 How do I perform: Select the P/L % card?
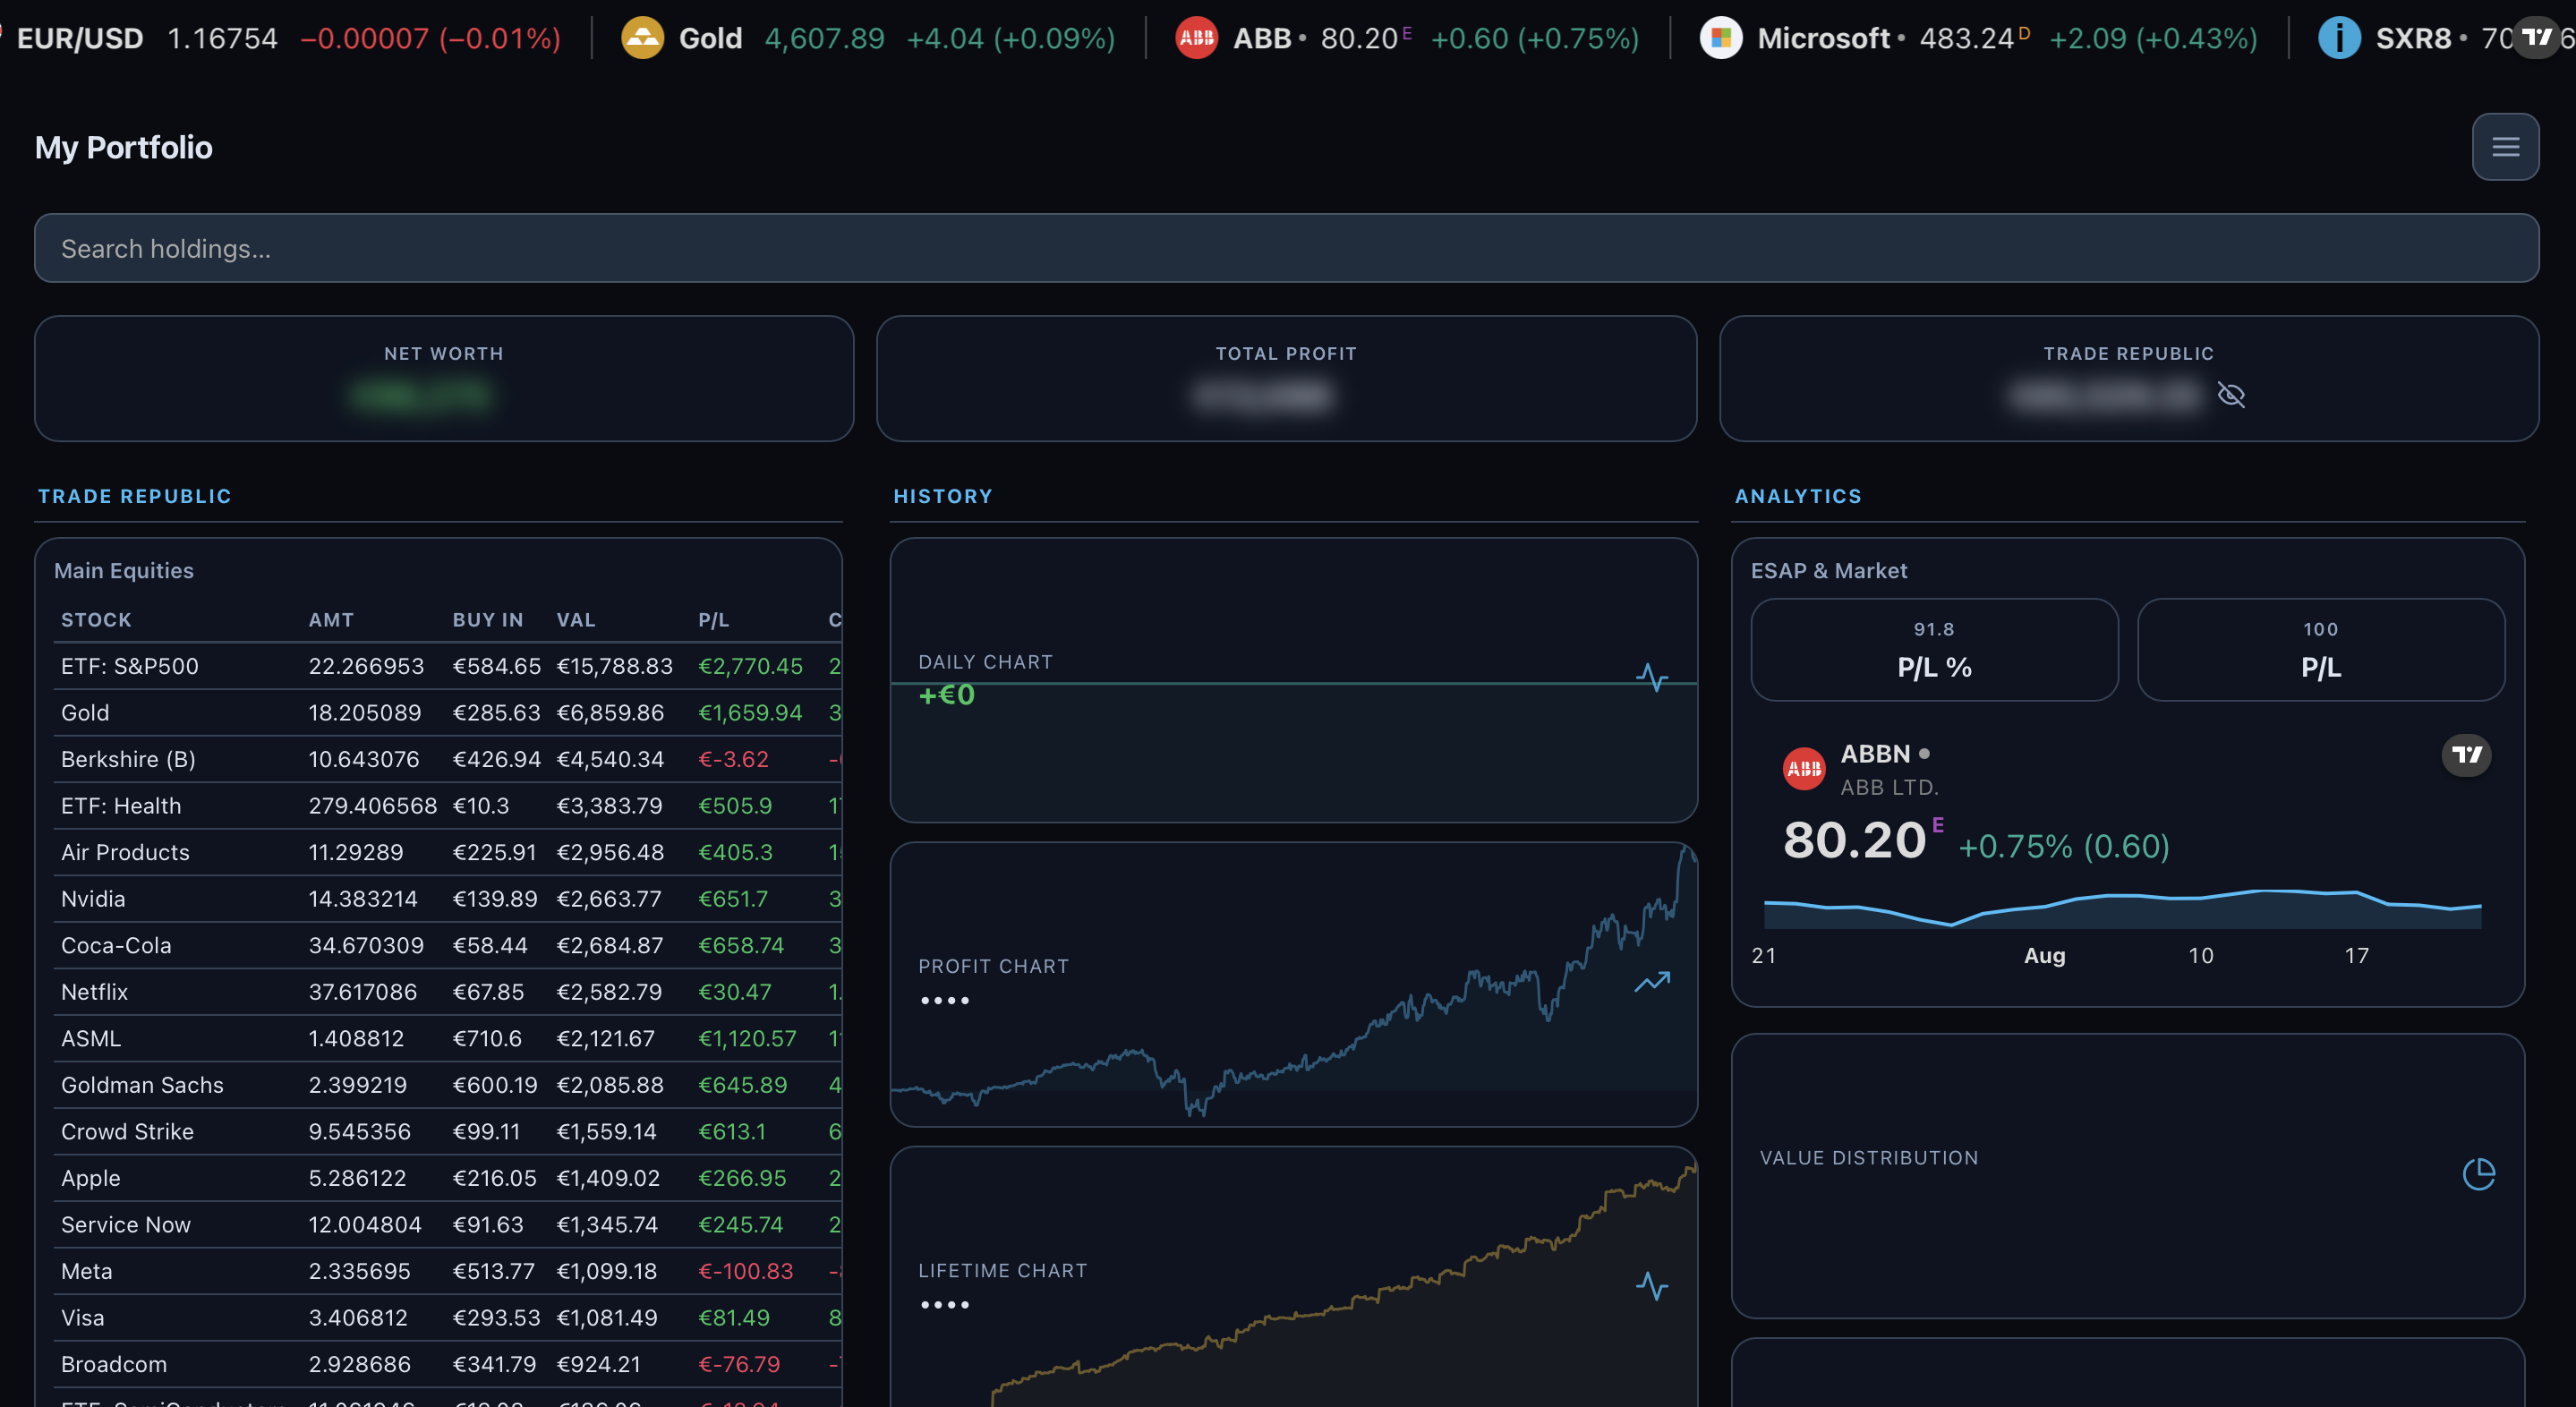(1934, 650)
